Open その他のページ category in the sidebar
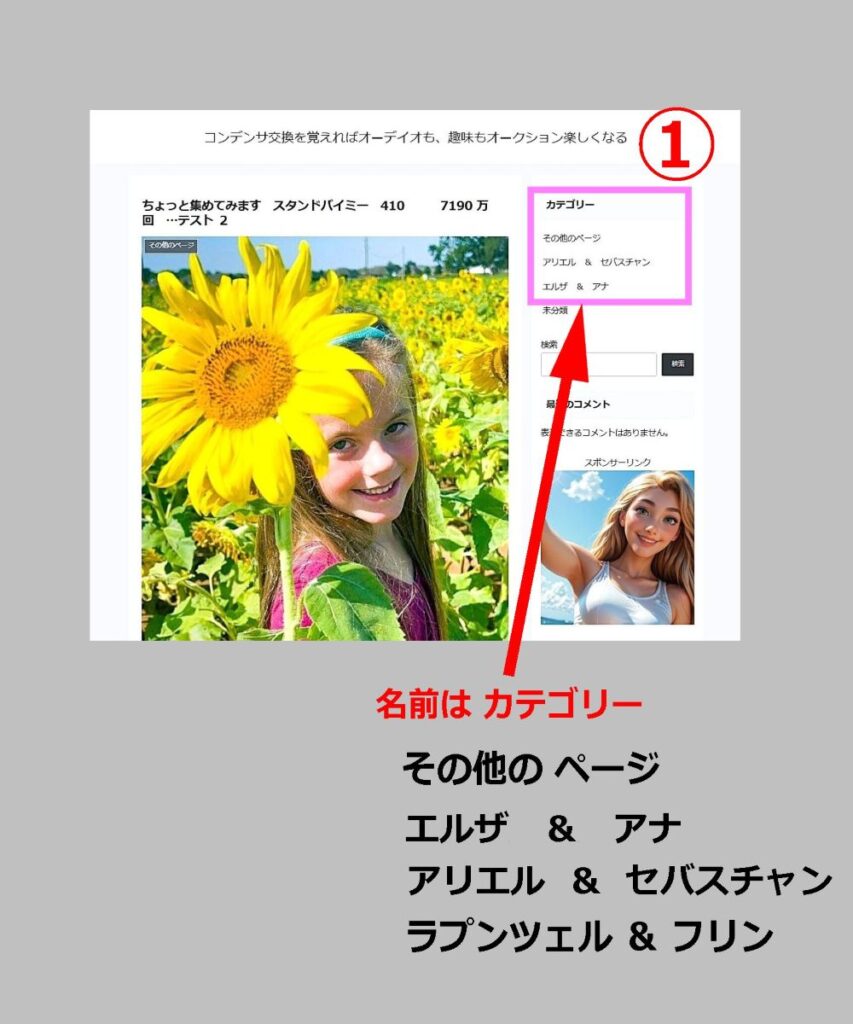The image size is (853, 1024). click(571, 238)
